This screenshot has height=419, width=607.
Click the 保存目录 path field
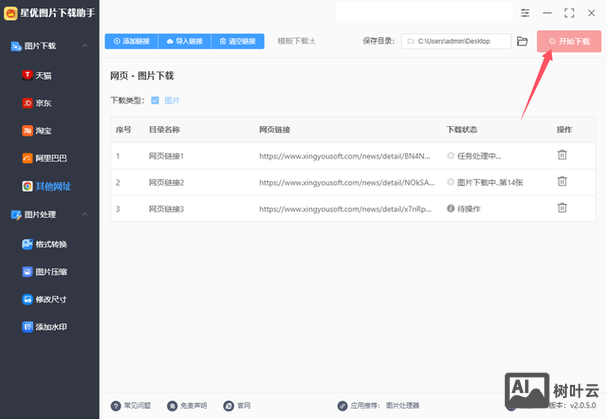pos(456,41)
